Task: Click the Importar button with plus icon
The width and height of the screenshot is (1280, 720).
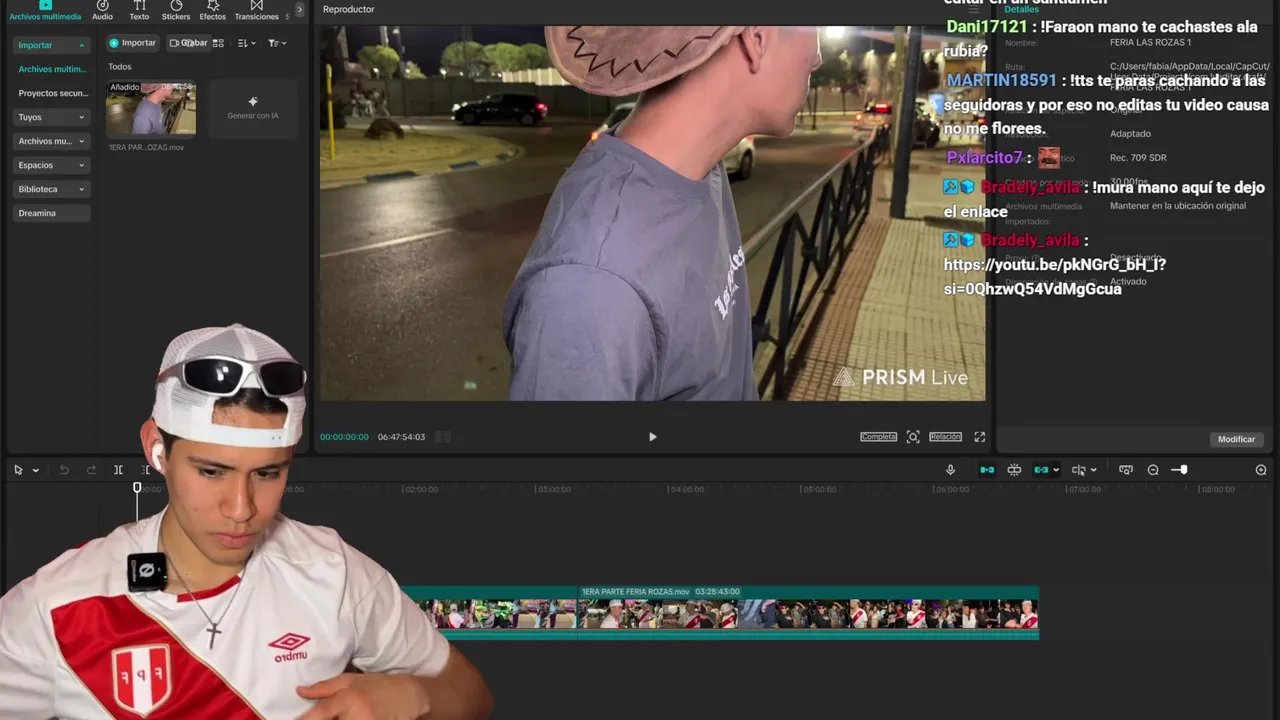Action: [133, 43]
